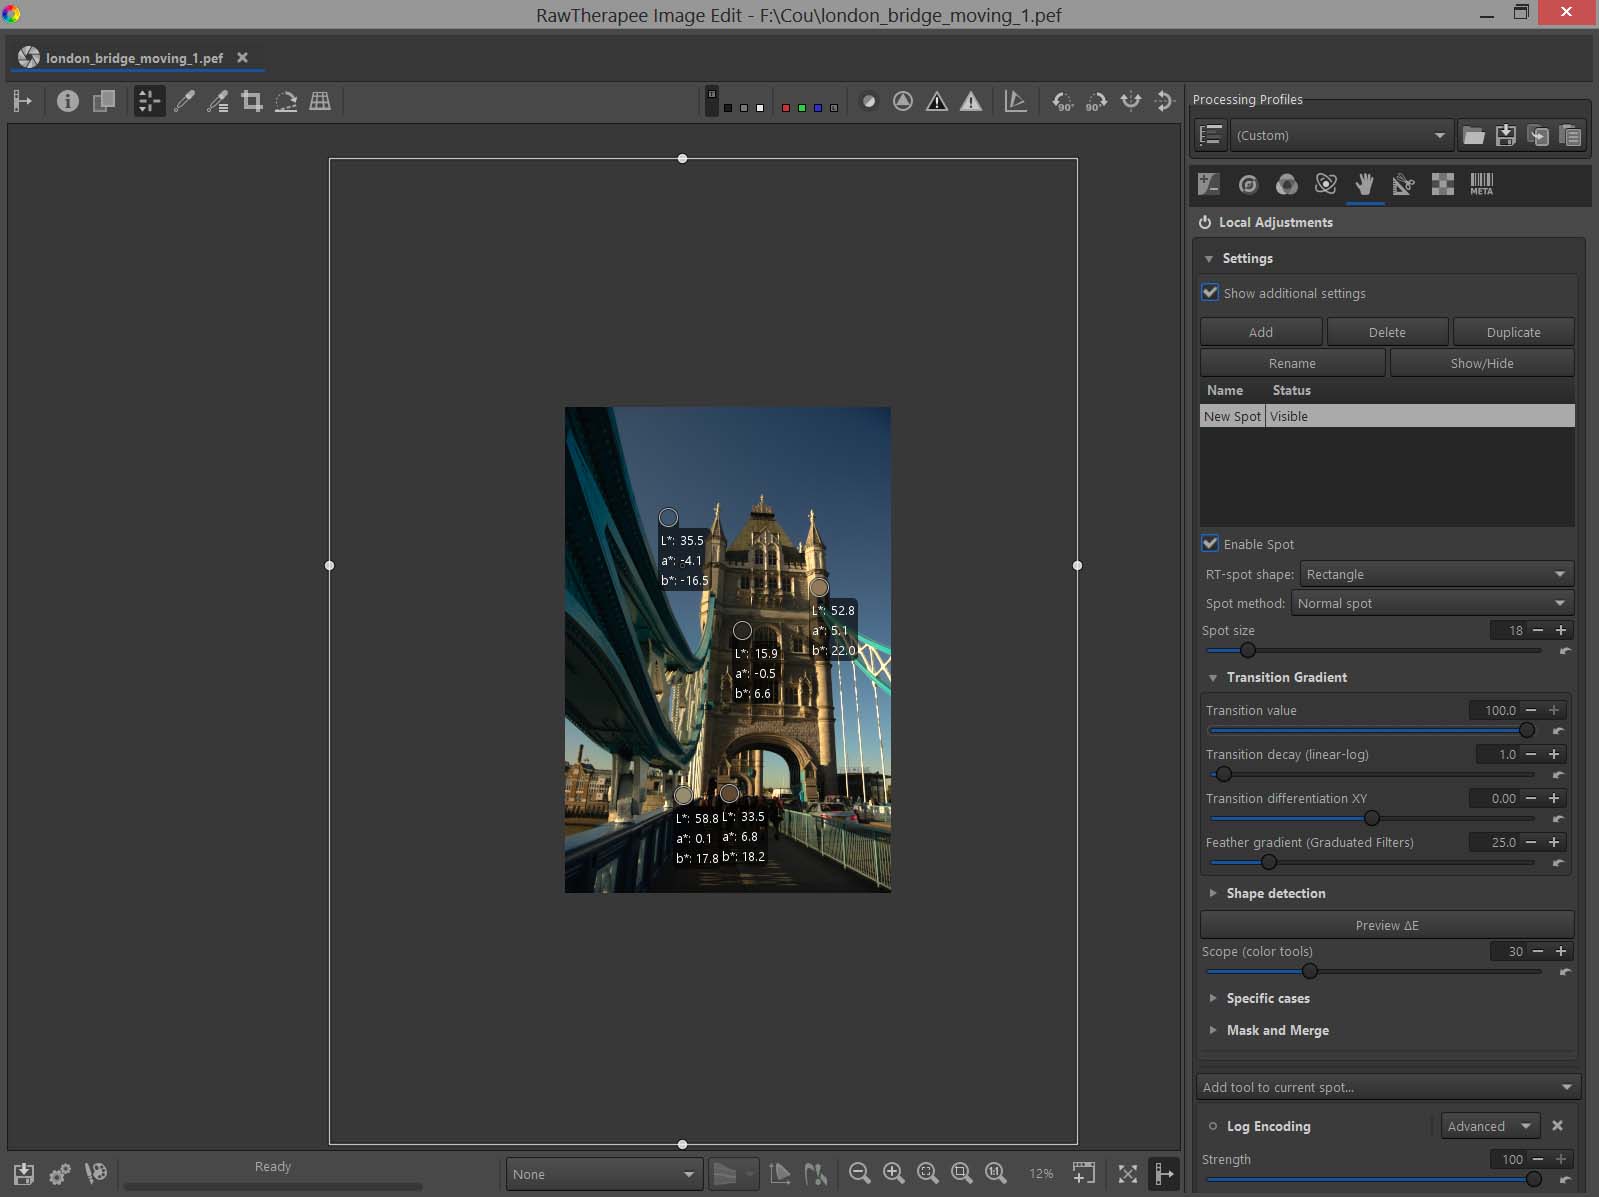The image size is (1599, 1197).
Task: Save current processing profile icon
Action: pyautogui.click(x=1505, y=136)
